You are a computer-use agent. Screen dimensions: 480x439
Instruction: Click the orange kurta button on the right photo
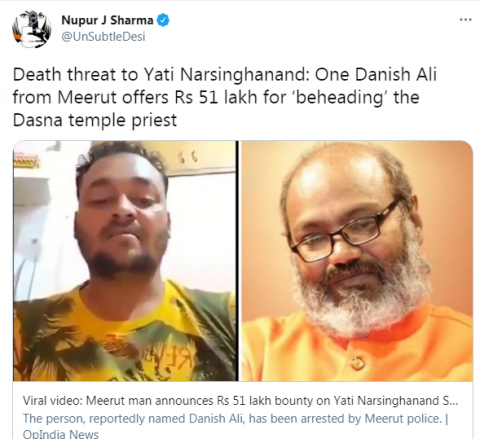[x=357, y=361]
